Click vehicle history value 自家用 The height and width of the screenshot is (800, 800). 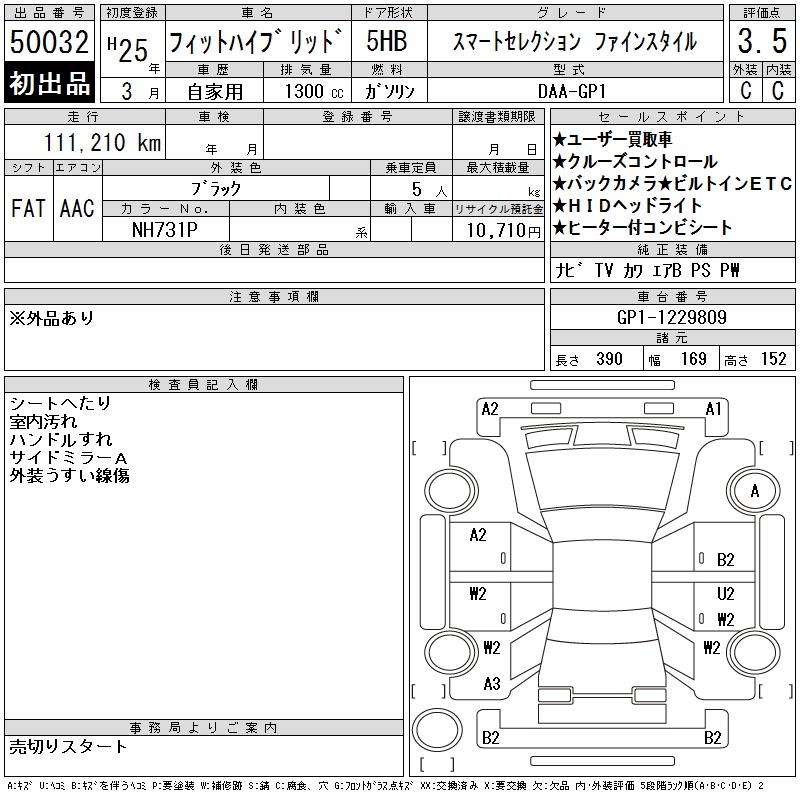[215, 92]
